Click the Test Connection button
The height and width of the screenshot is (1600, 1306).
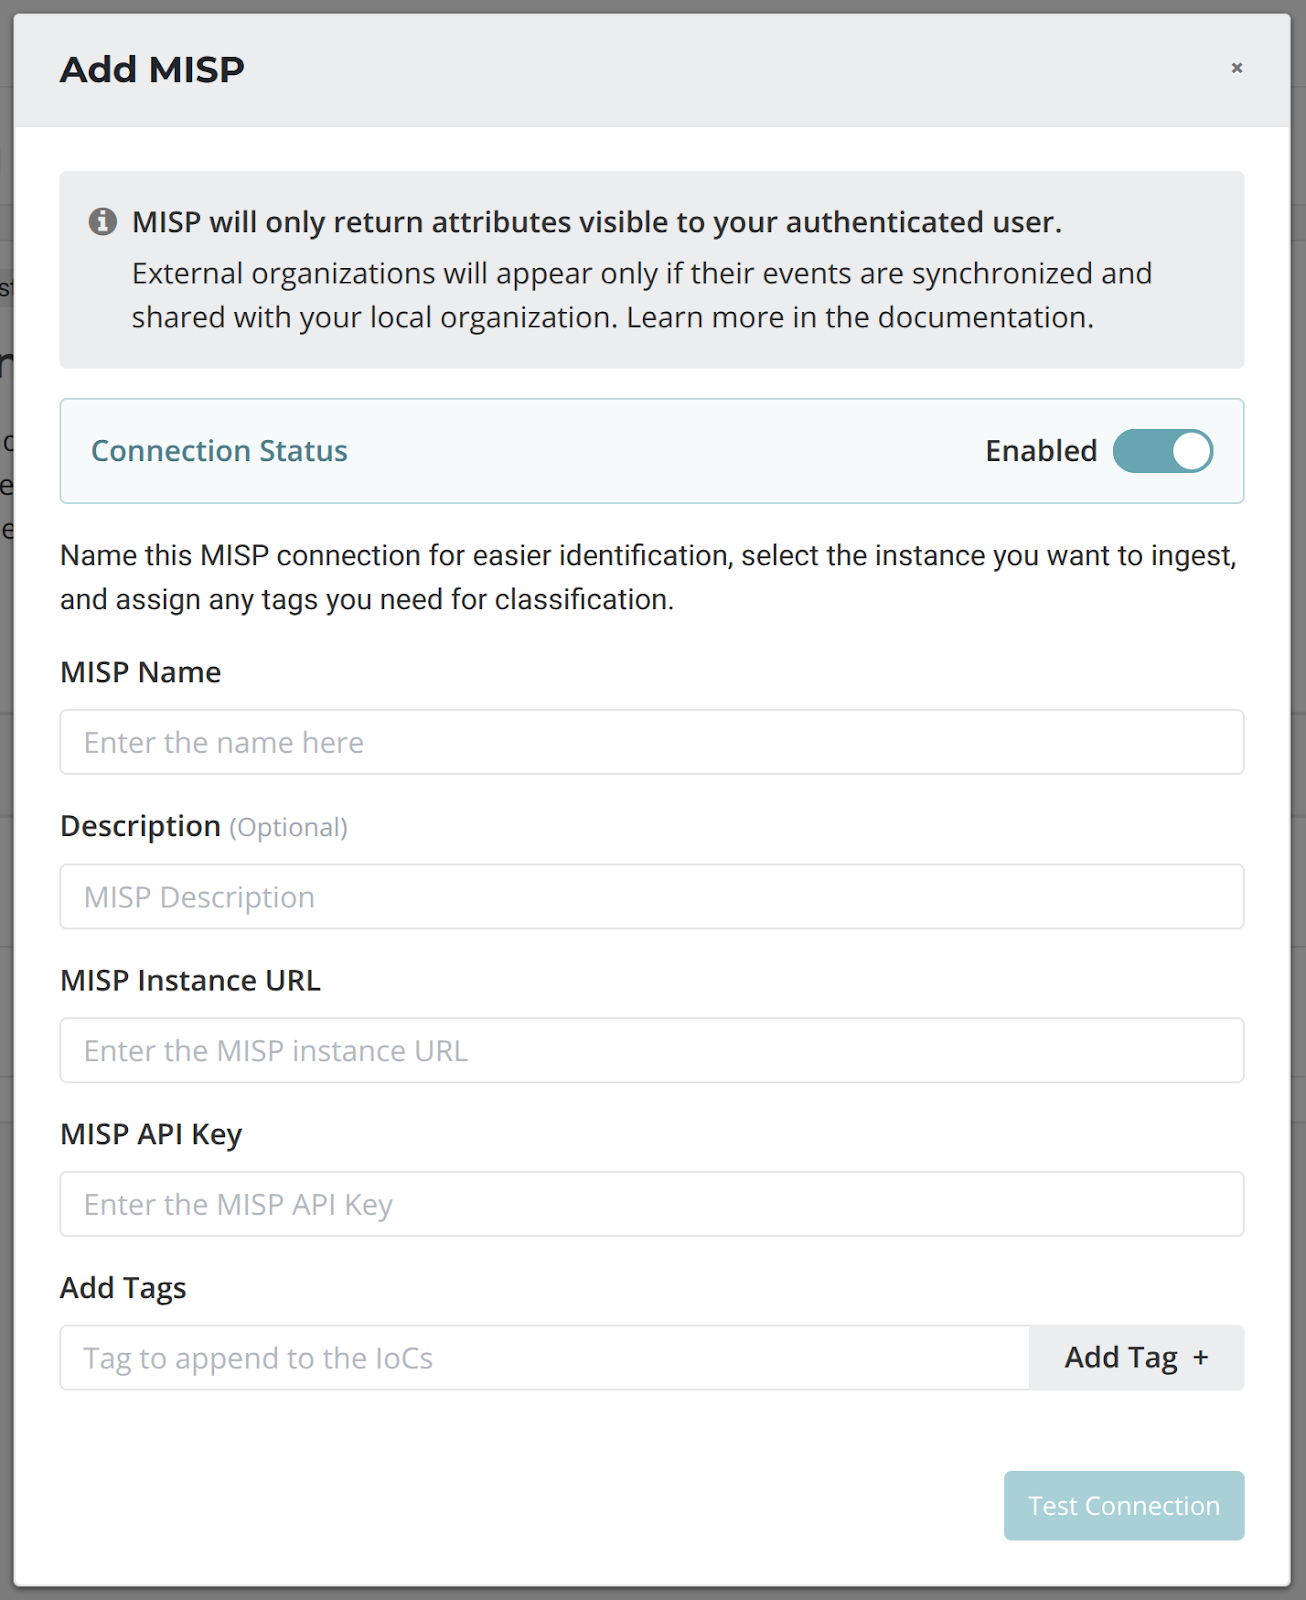pos(1123,1505)
